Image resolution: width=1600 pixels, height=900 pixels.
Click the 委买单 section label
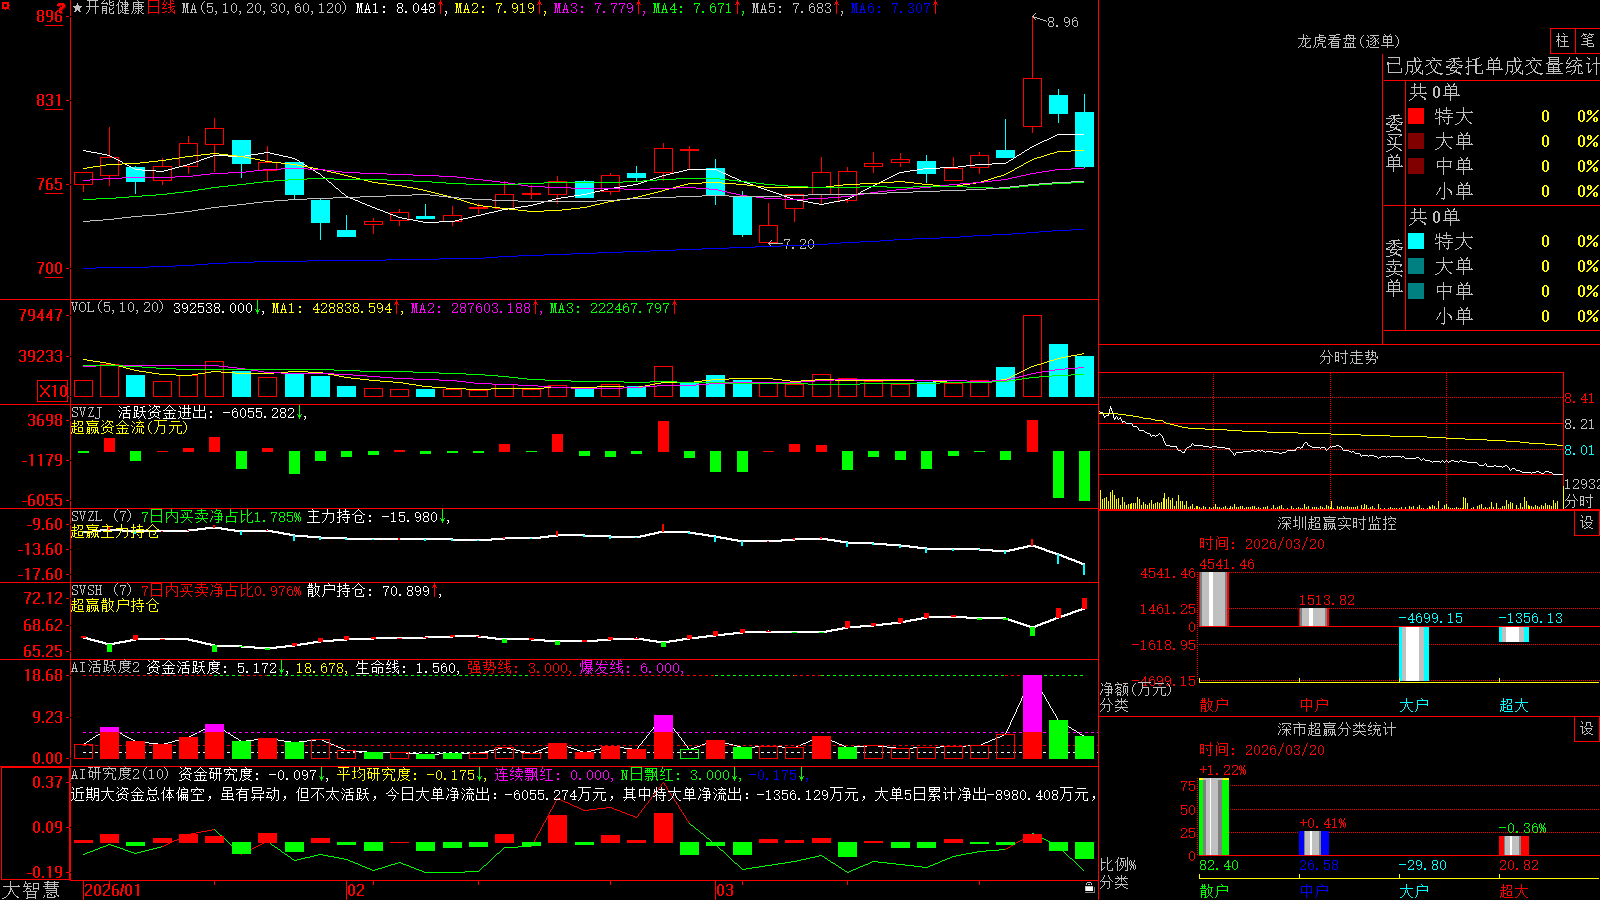pos(1394,143)
